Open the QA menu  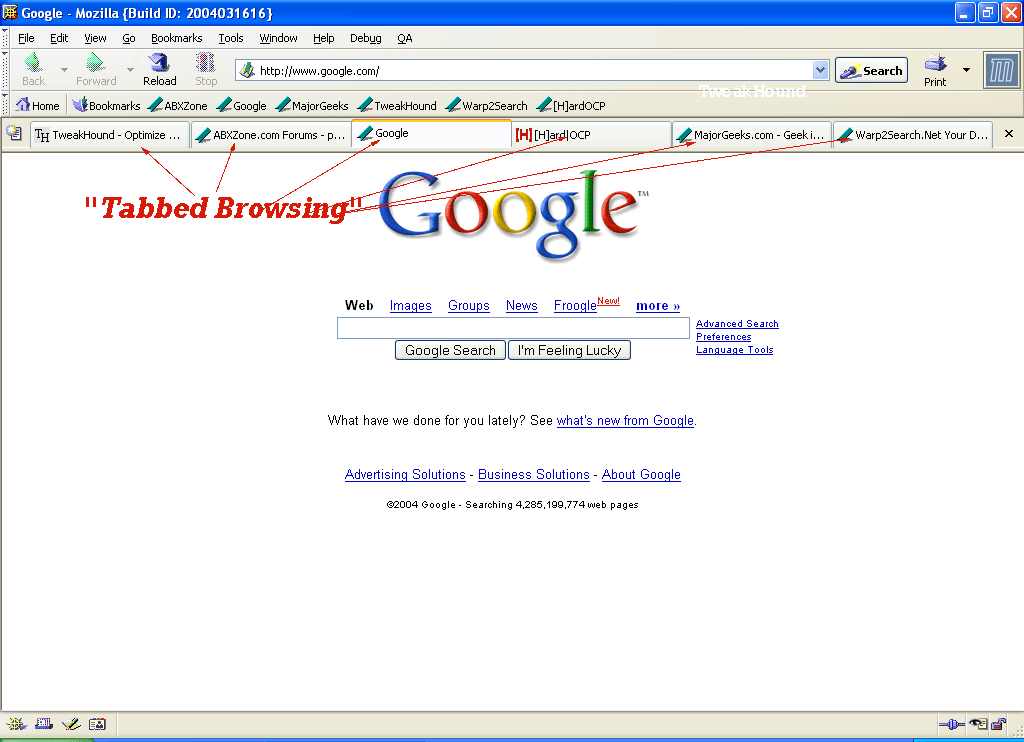click(x=405, y=38)
